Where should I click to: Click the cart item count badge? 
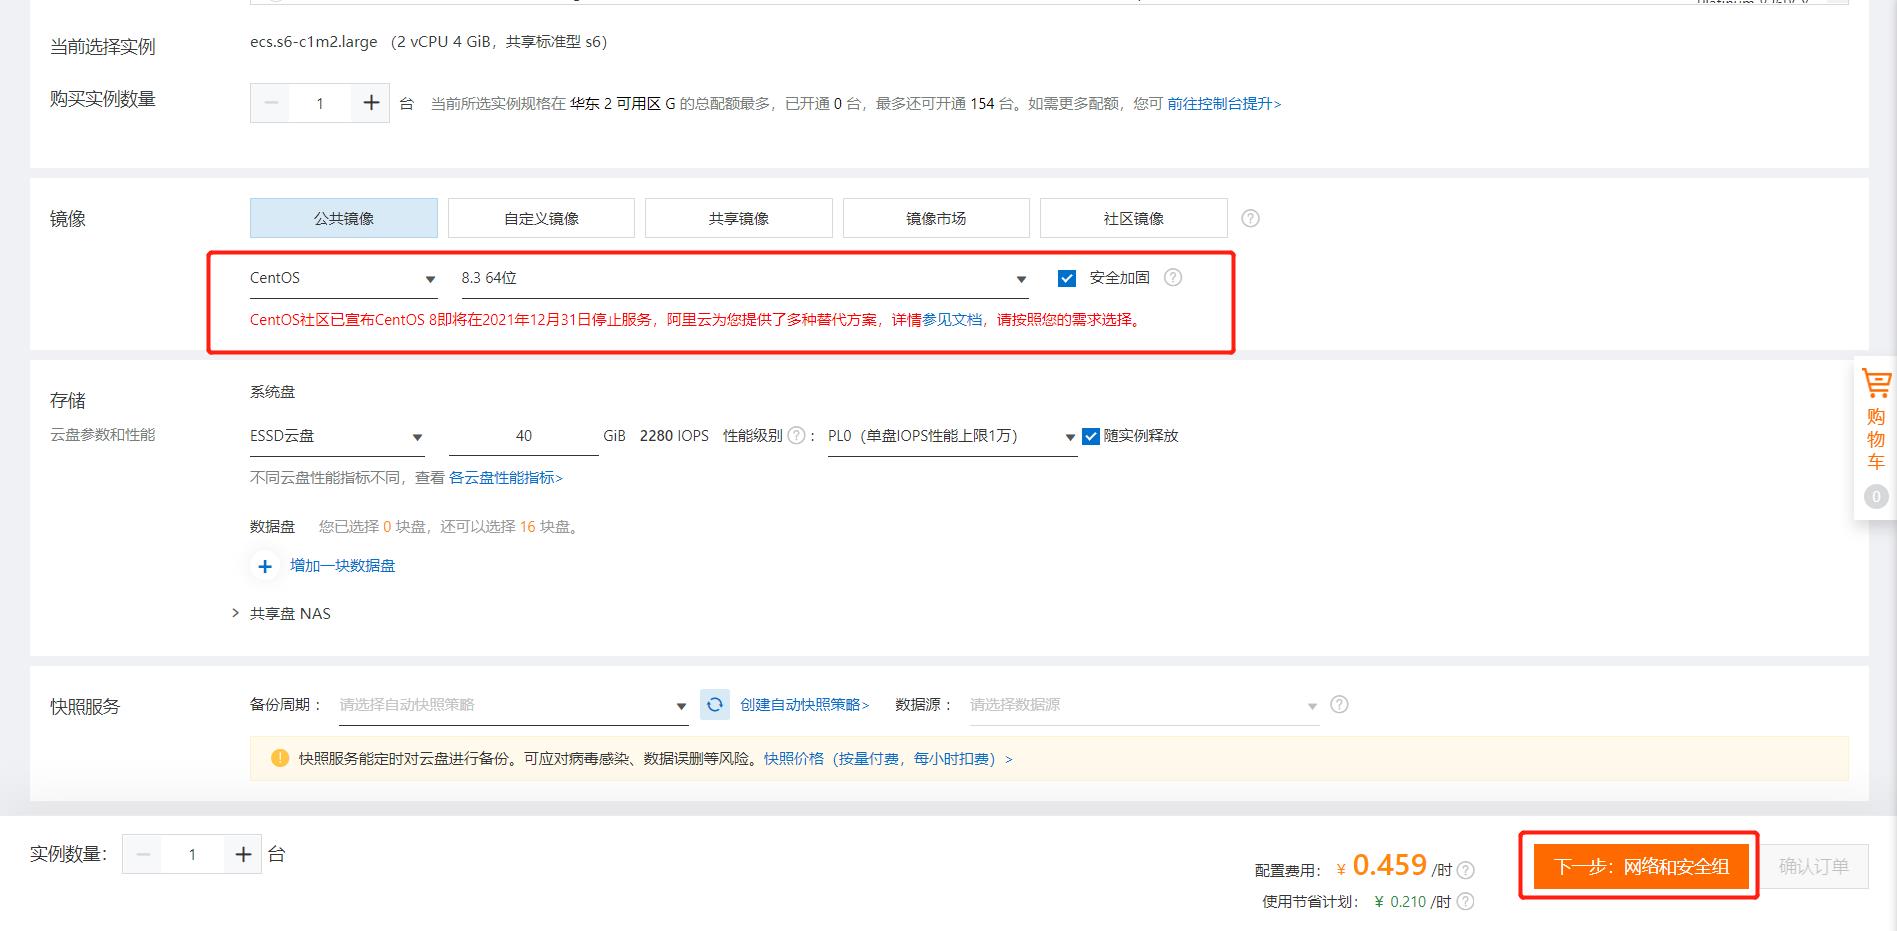click(1876, 497)
